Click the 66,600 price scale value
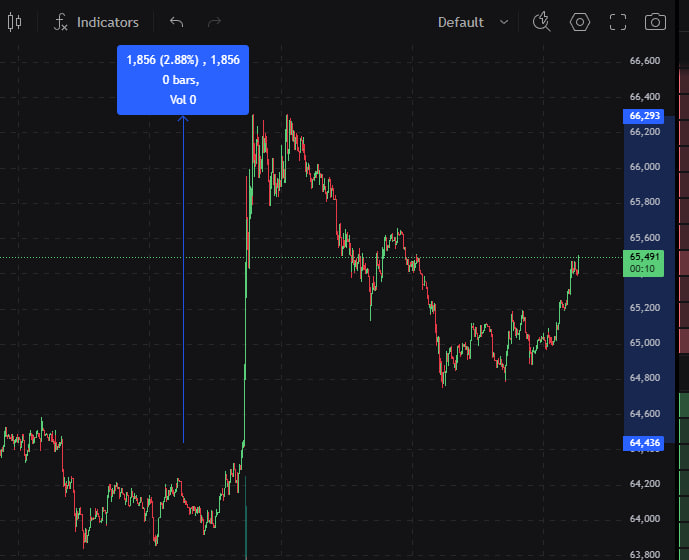This screenshot has width=689, height=560. [645, 61]
